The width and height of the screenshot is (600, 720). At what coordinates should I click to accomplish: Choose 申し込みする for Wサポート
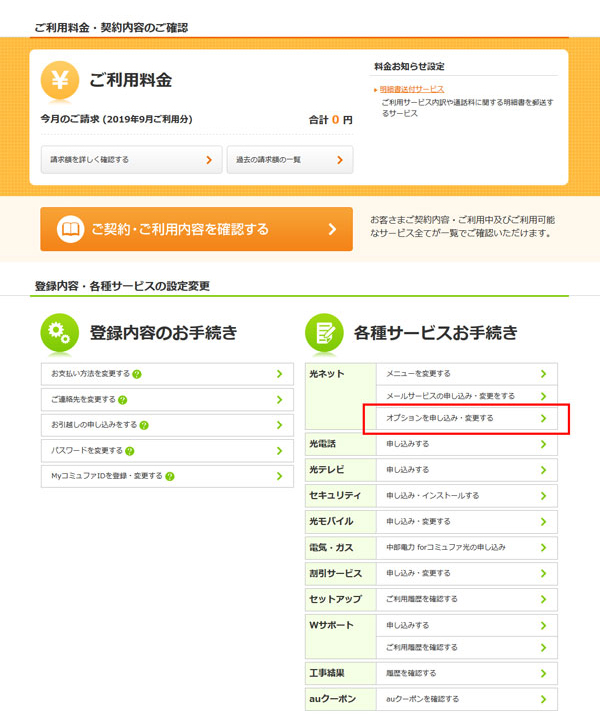467,625
